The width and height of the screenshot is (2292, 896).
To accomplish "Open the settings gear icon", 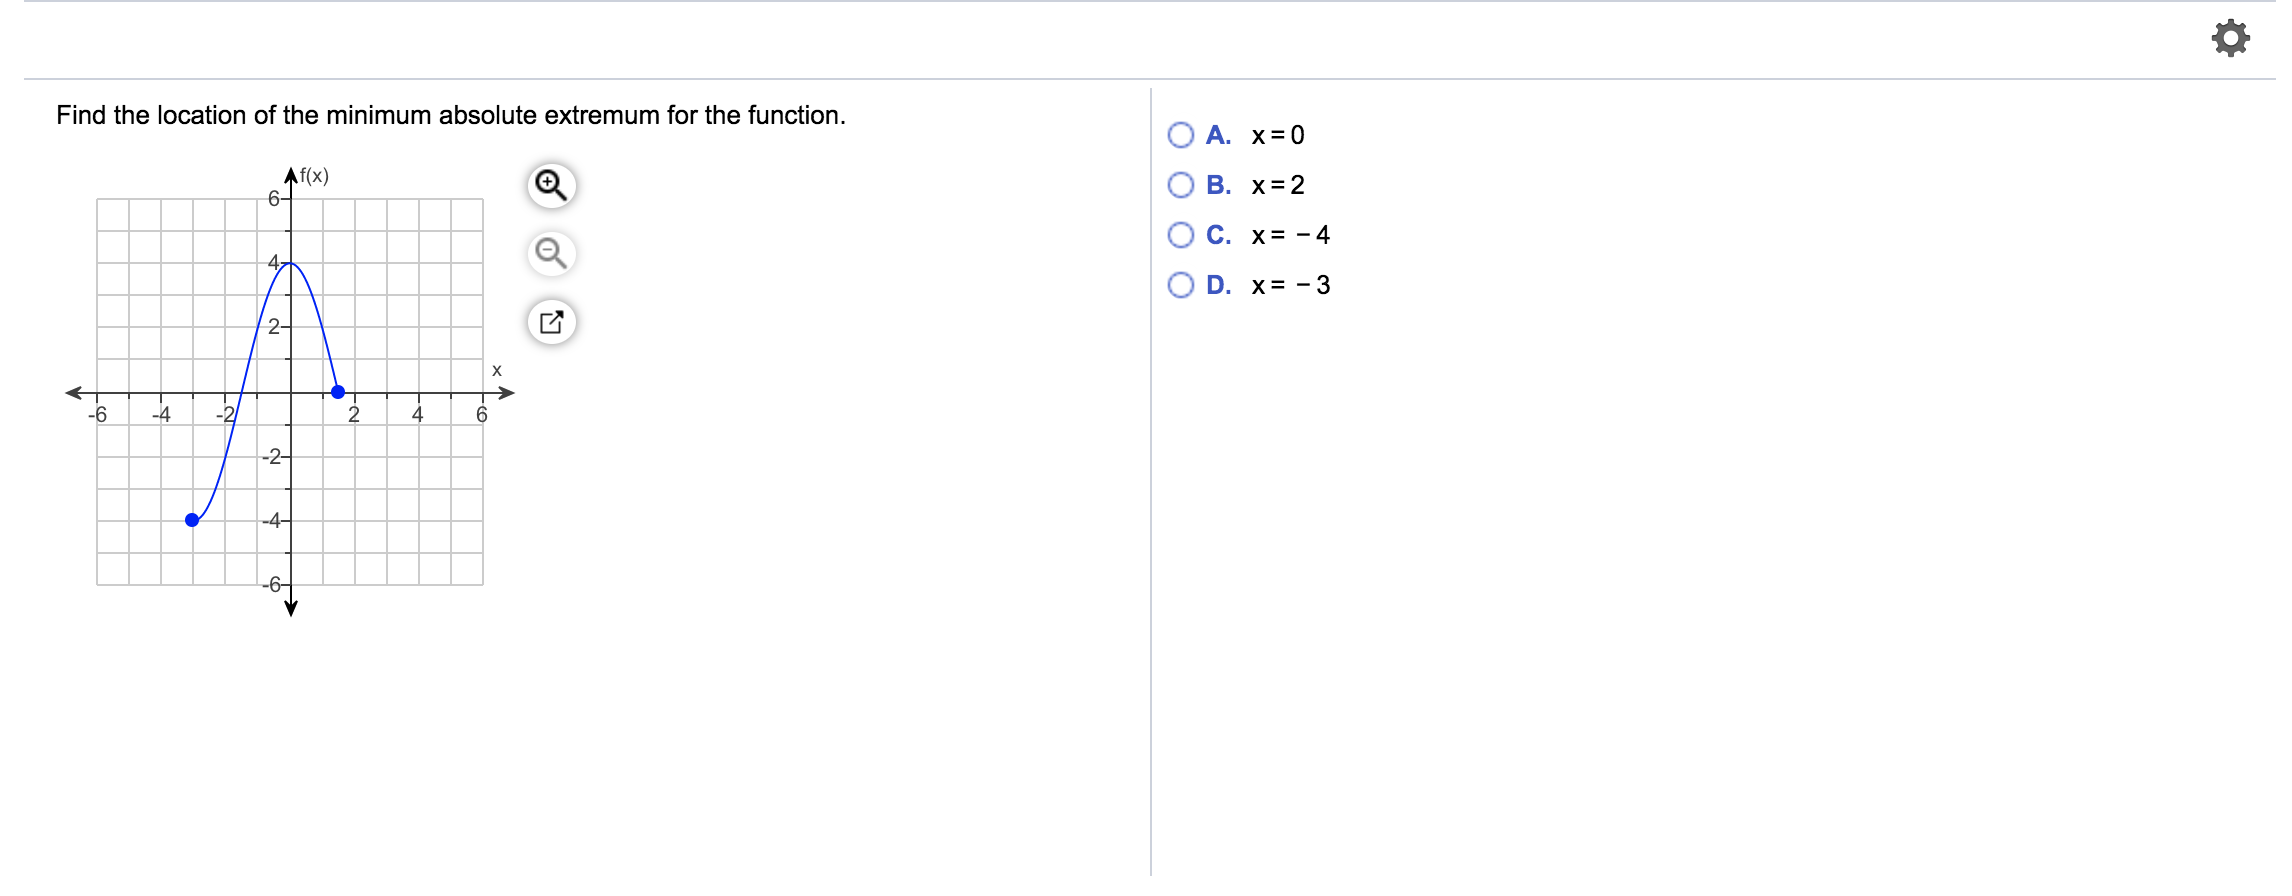I will tap(2230, 38).
